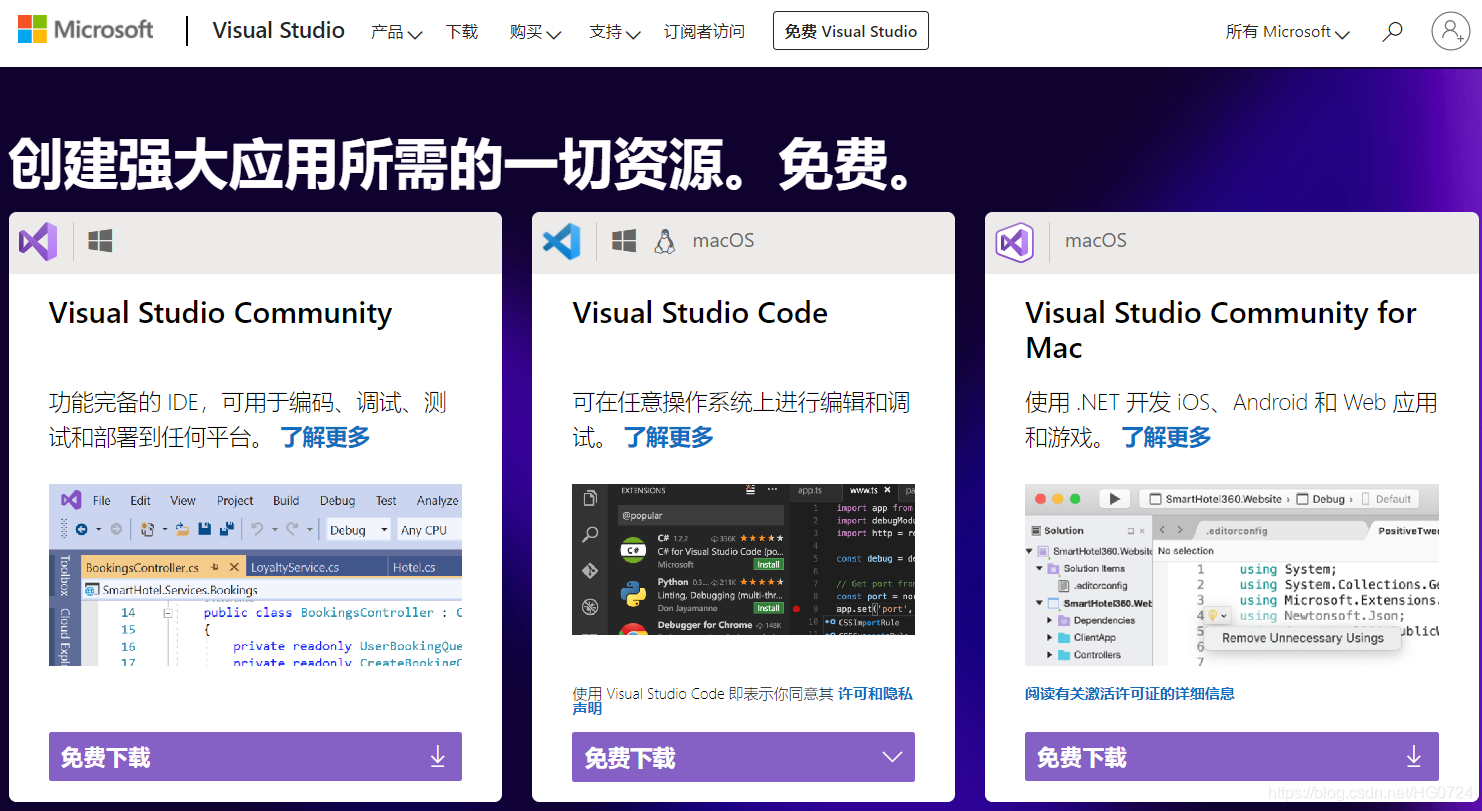Image resolution: width=1482 pixels, height=811 pixels.
Task: Expand chevron on VS Code download button
Action: (x=890, y=757)
